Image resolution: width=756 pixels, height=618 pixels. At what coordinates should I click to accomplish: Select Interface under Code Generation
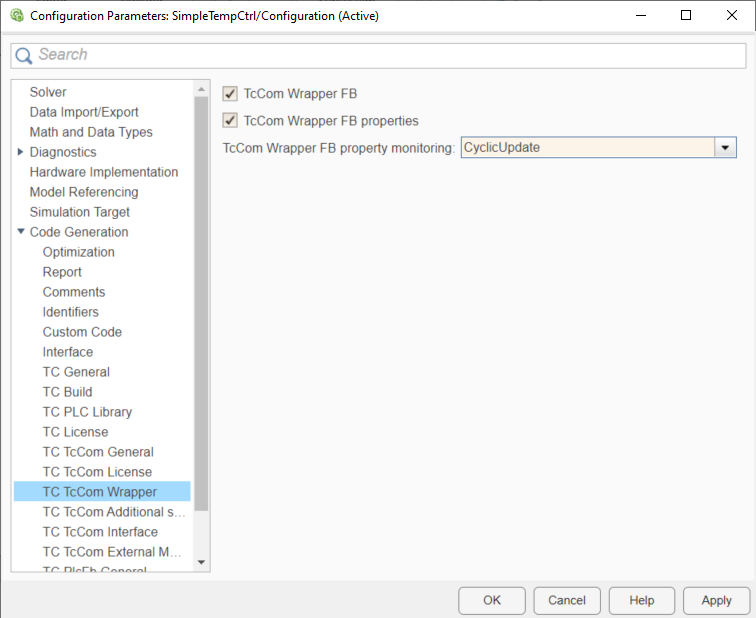(68, 352)
